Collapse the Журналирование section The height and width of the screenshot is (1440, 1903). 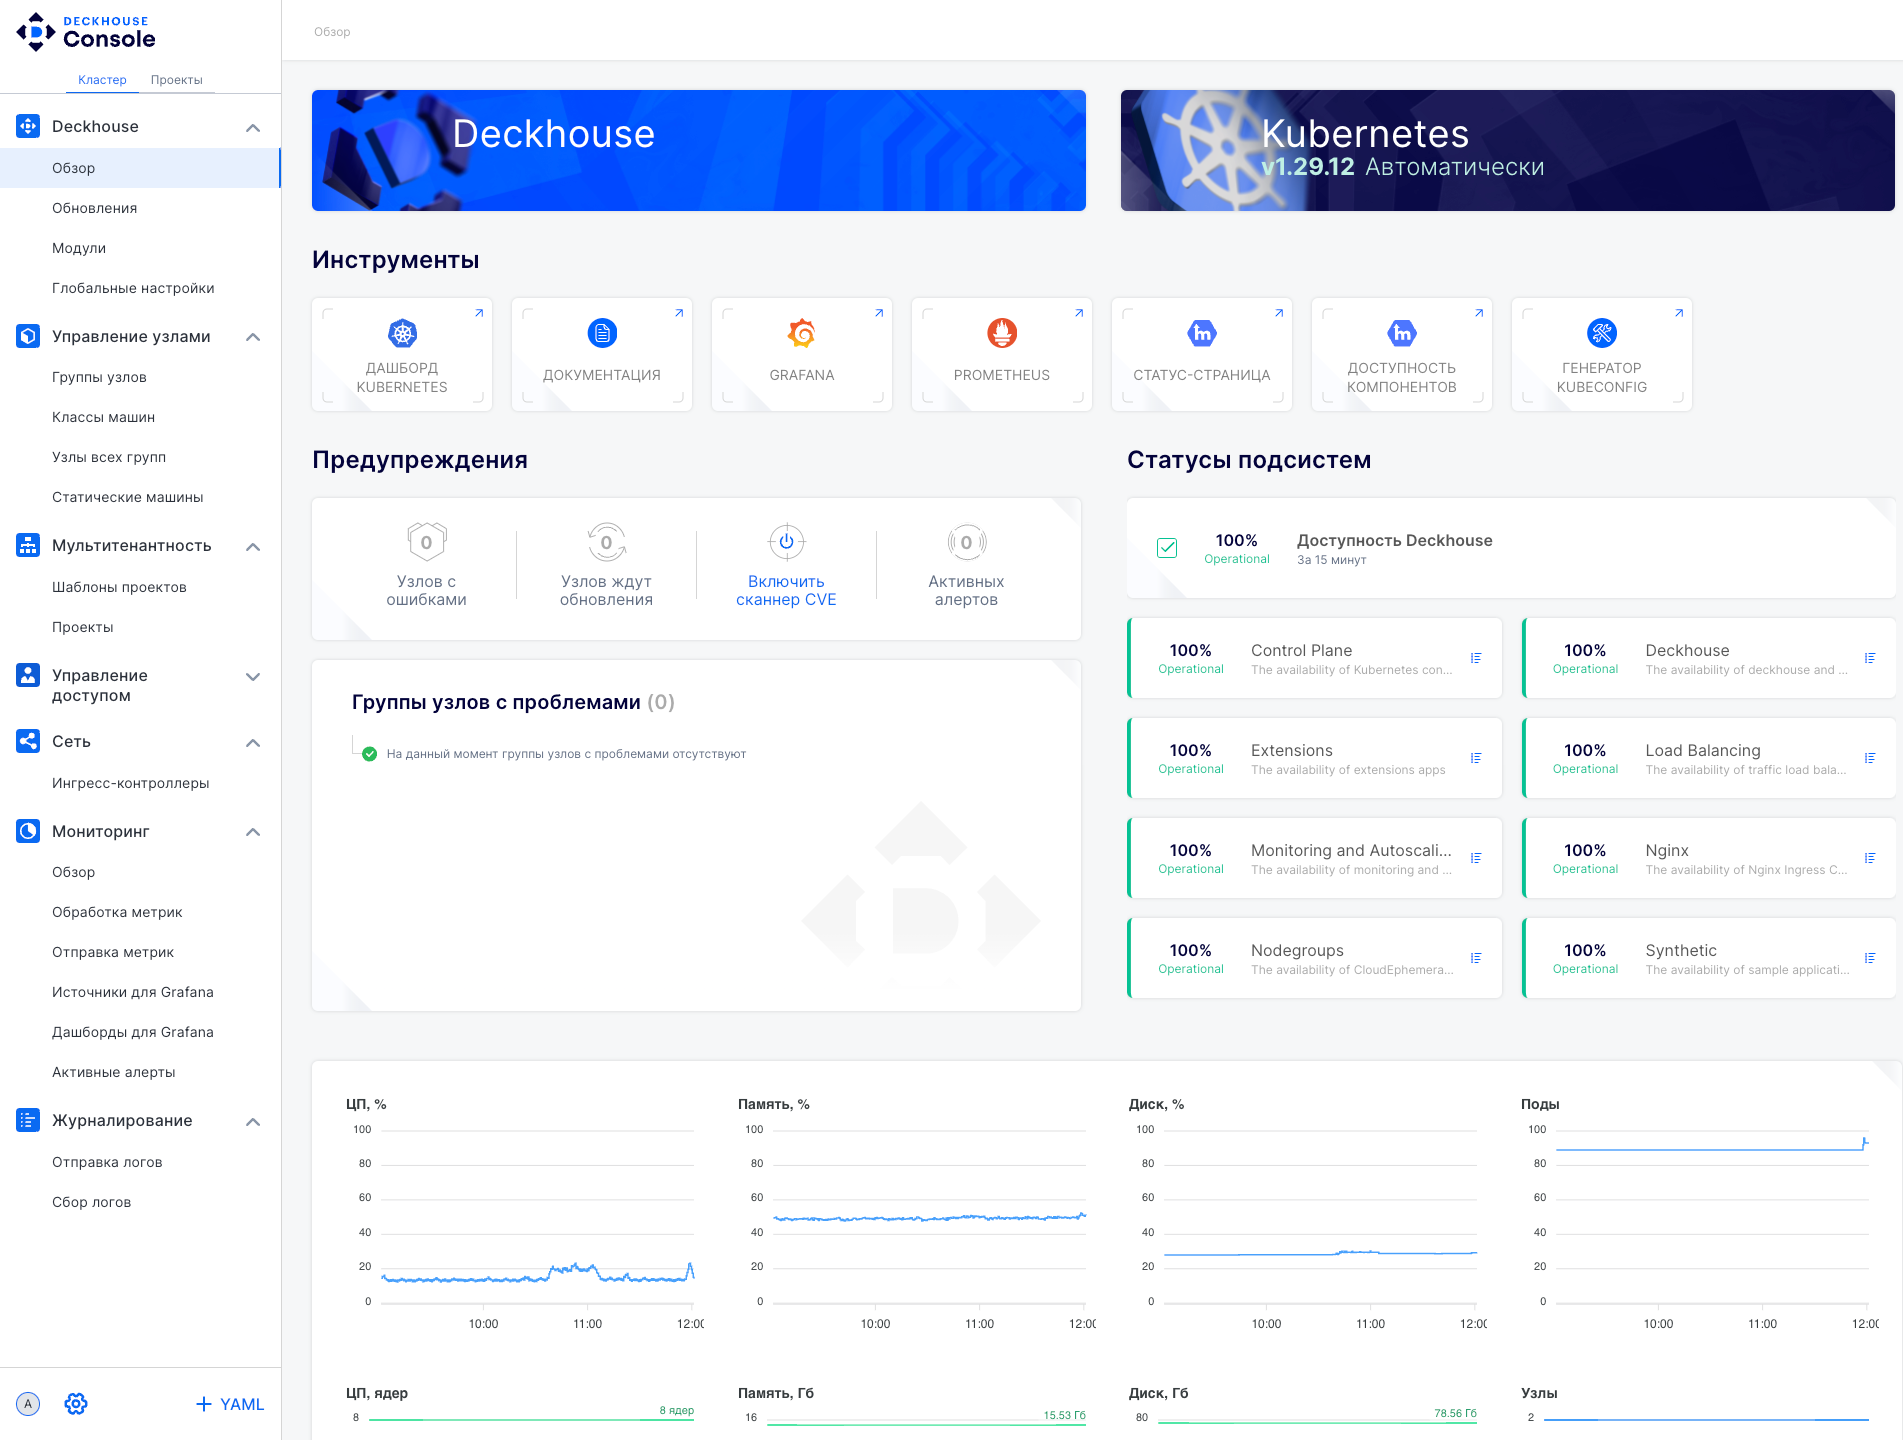pyautogui.click(x=253, y=1120)
